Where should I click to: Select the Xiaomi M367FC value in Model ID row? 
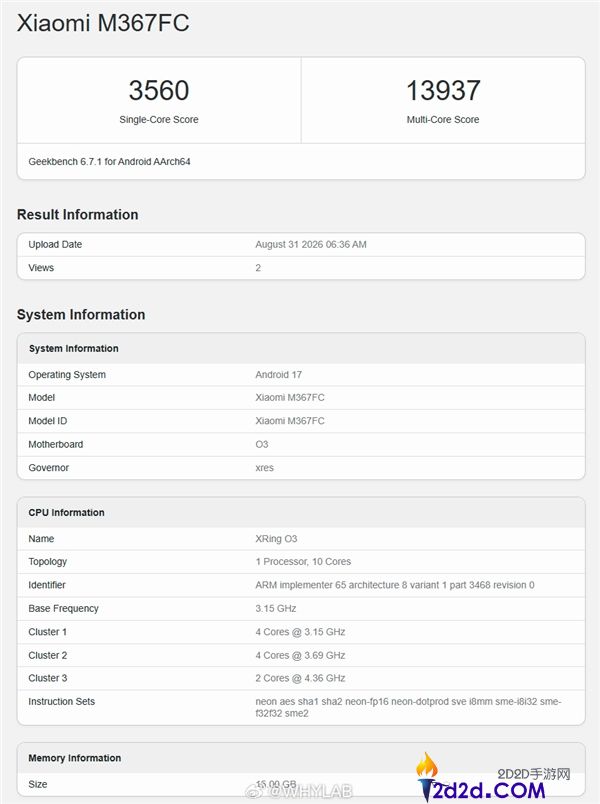click(290, 421)
